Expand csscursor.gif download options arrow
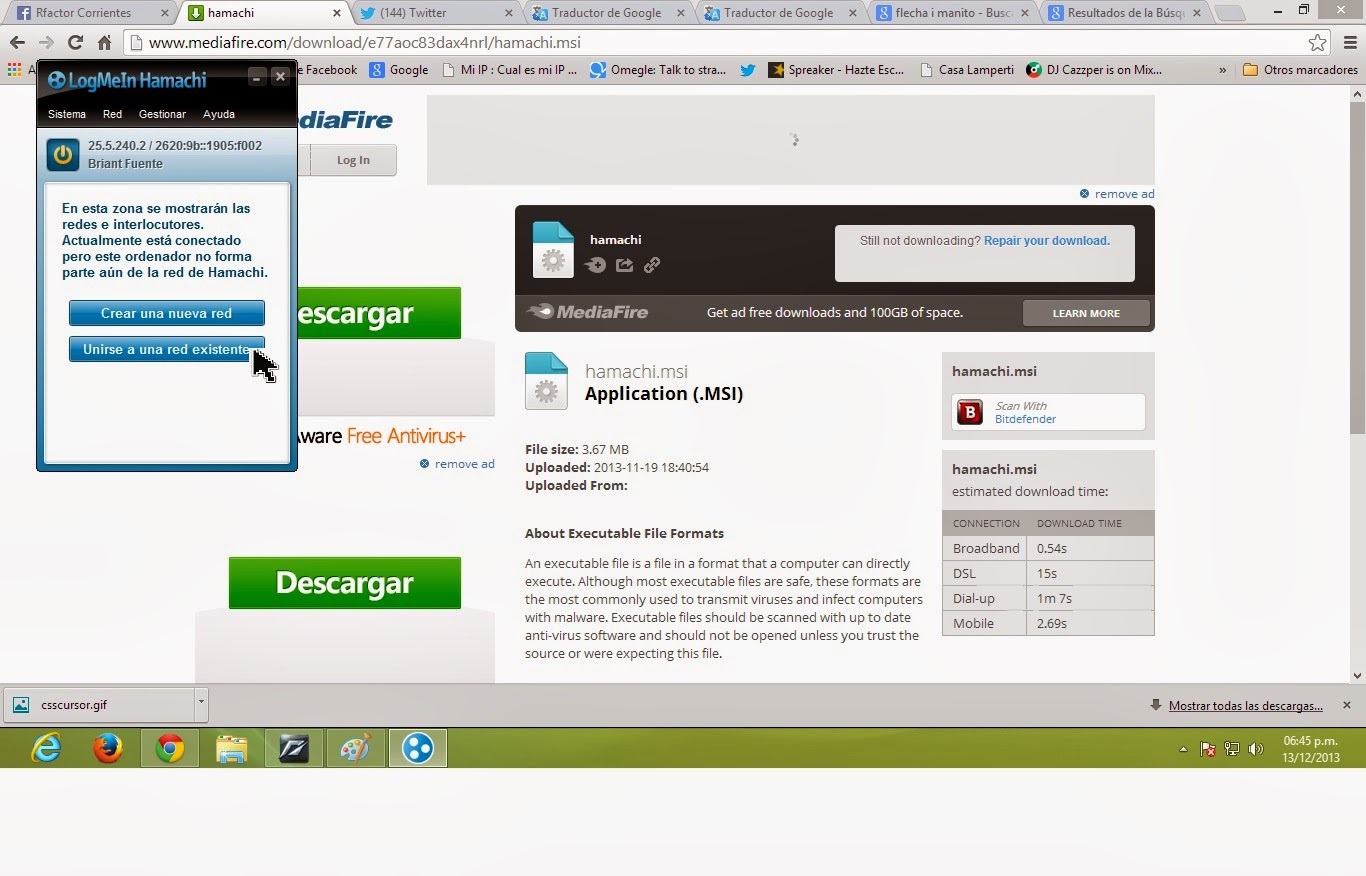 point(201,704)
